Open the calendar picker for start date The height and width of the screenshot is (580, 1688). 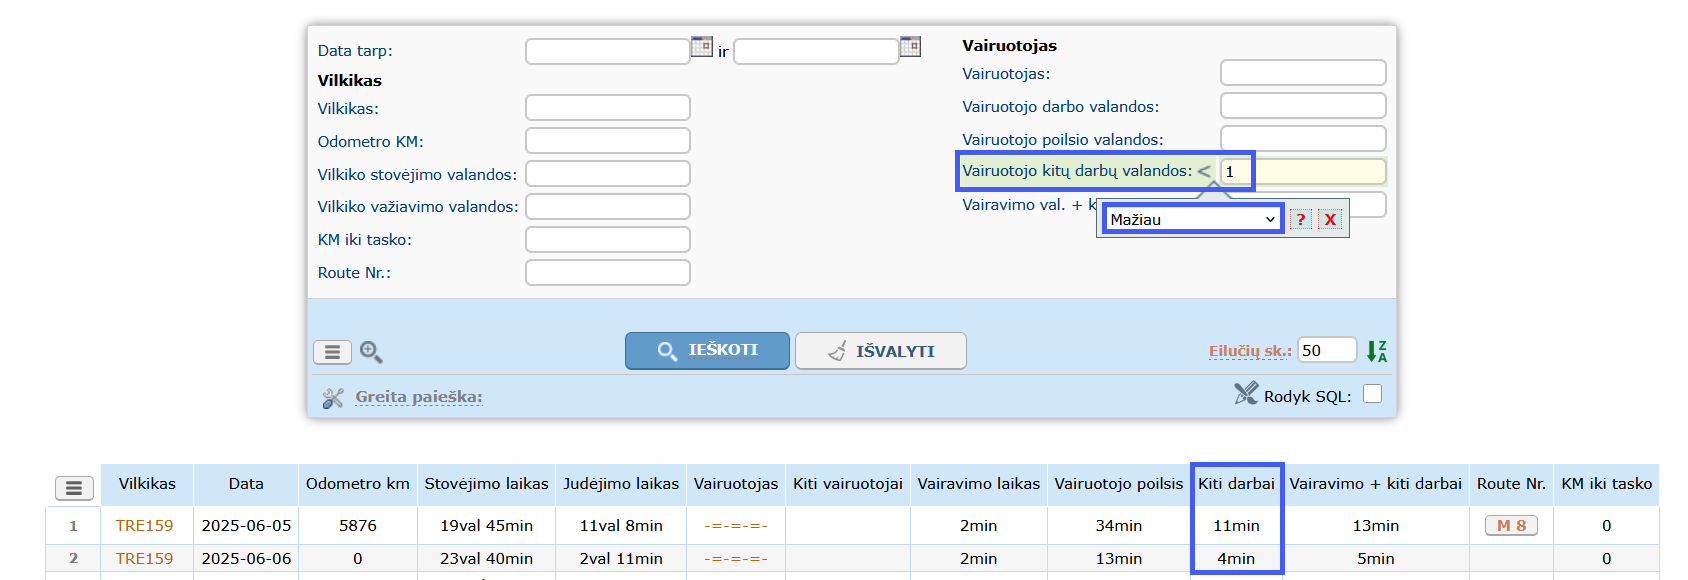point(702,46)
